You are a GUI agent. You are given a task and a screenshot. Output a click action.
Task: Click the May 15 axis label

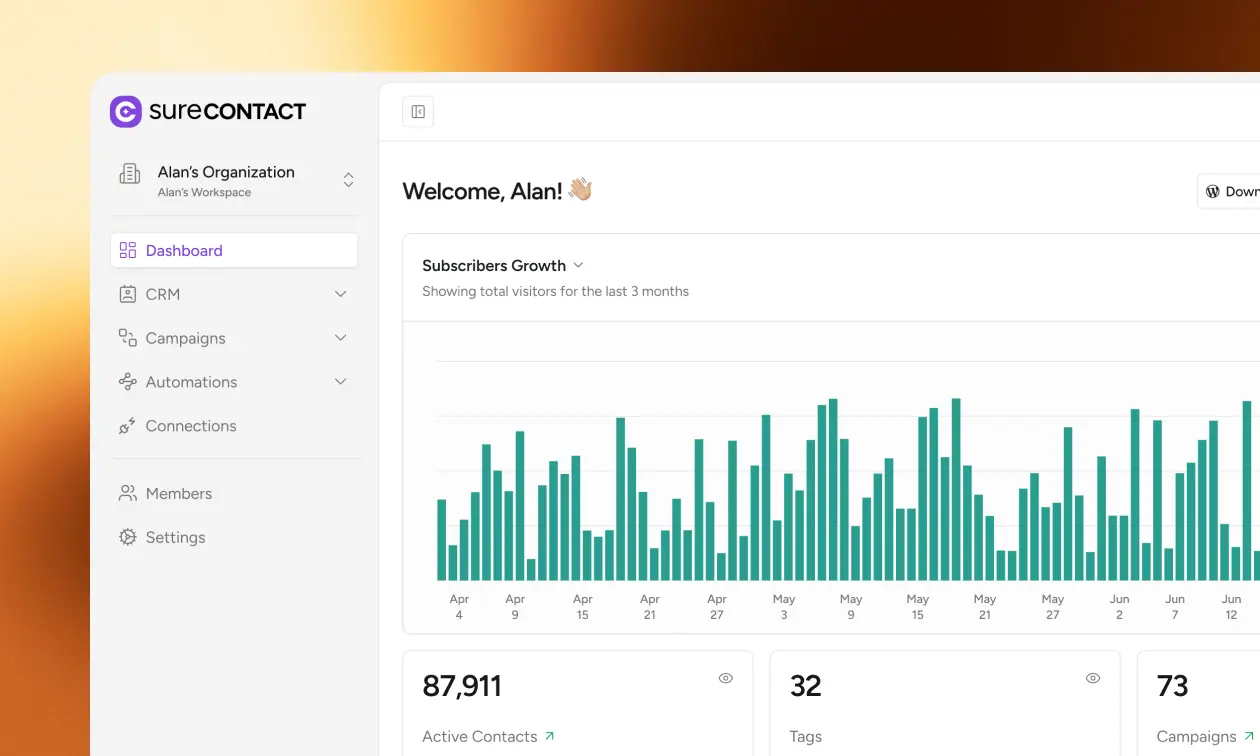(x=918, y=607)
